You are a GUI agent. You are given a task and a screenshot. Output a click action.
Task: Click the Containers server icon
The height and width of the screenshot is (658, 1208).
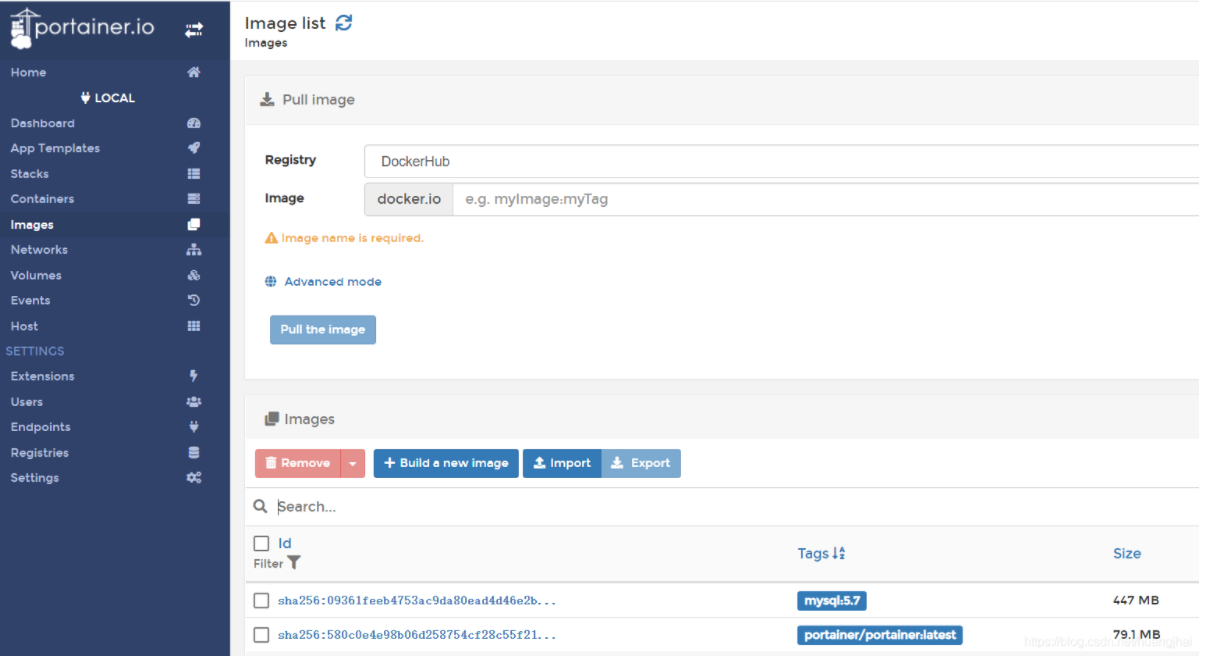coord(194,199)
